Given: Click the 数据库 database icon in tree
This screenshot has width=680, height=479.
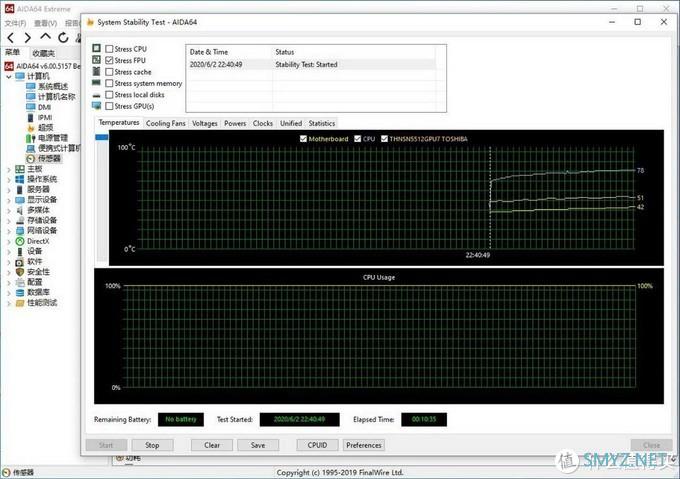Looking at the screenshot, I should tap(20, 293).
